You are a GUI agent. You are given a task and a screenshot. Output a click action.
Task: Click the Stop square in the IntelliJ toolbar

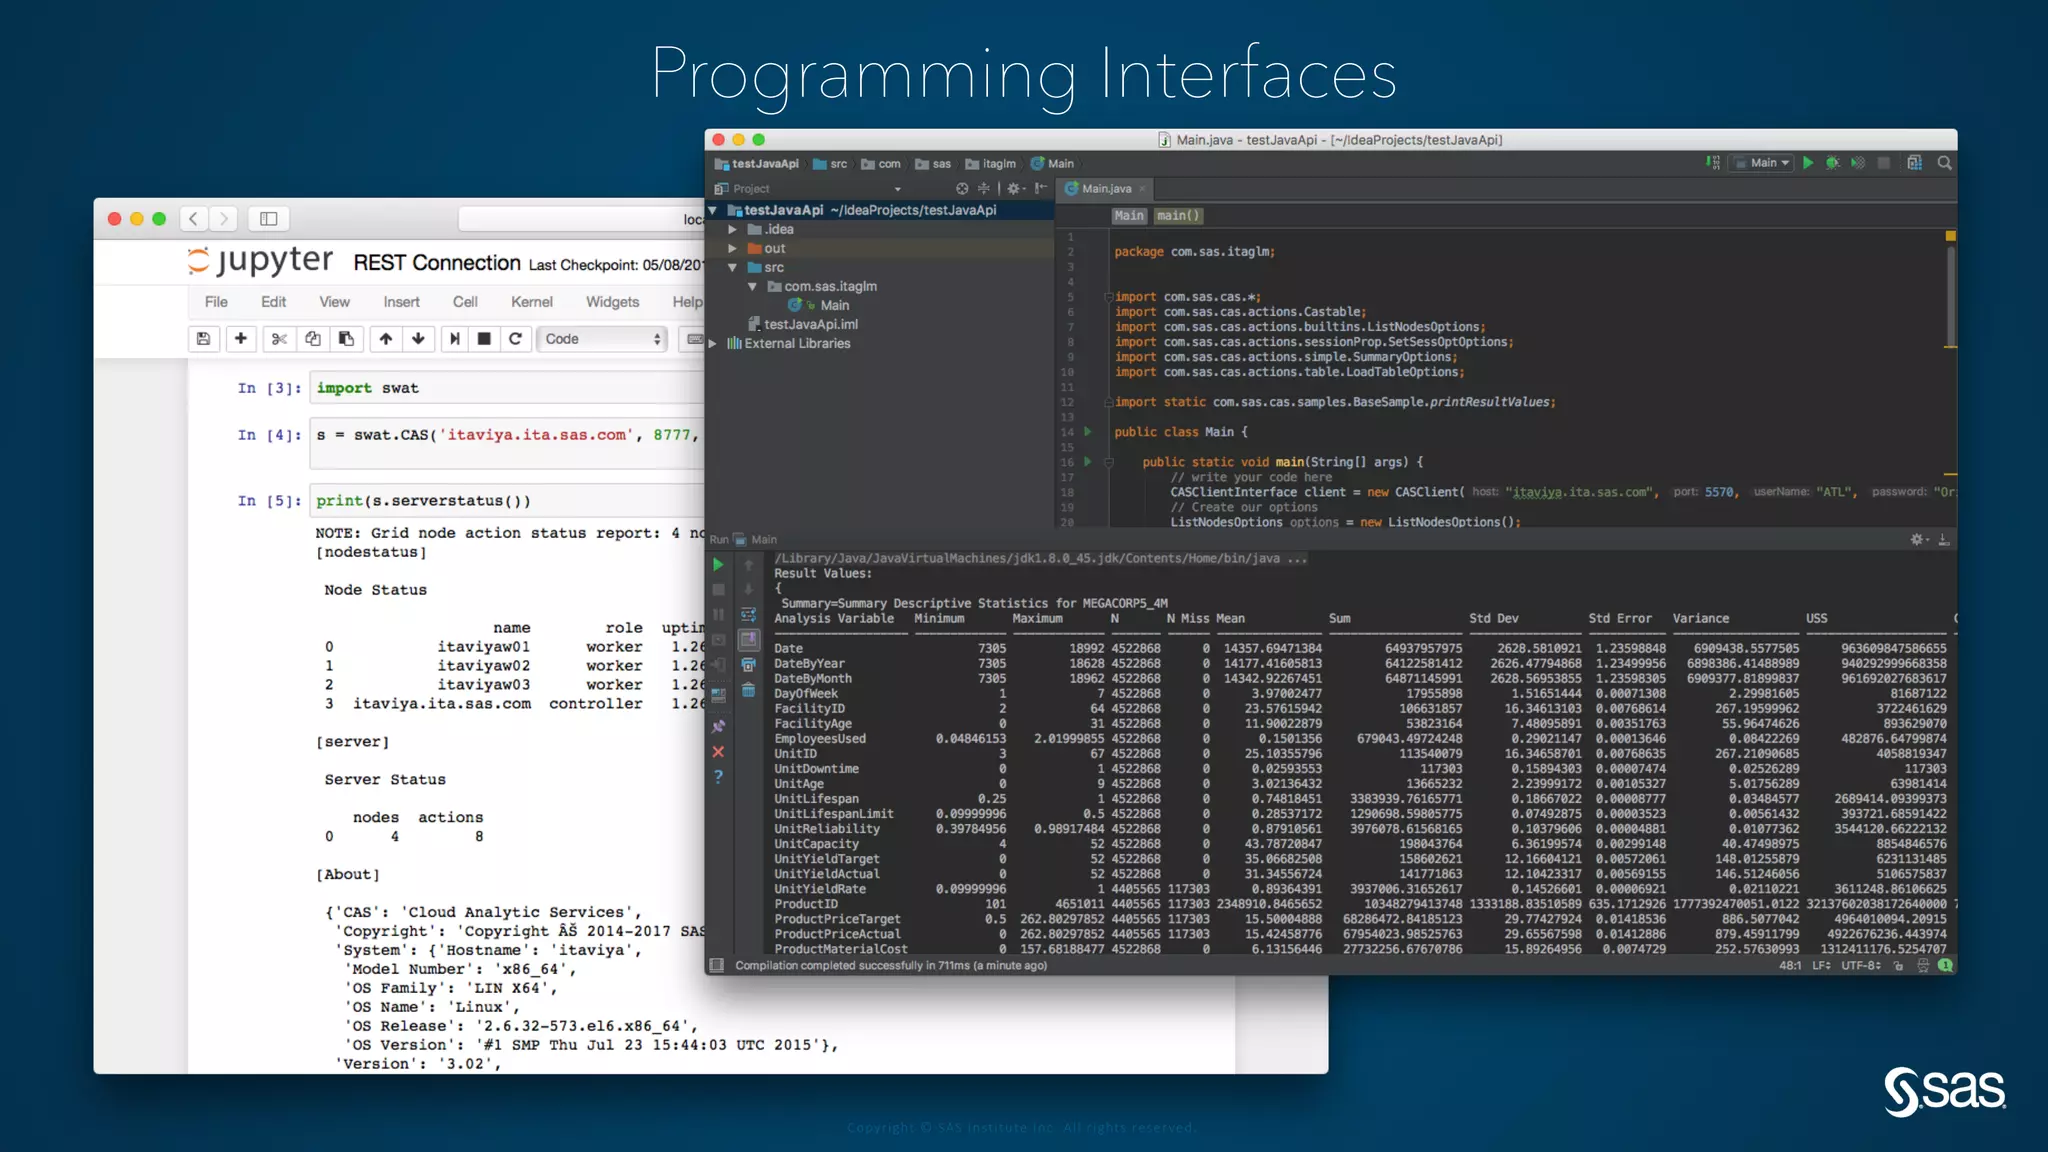(x=1884, y=163)
